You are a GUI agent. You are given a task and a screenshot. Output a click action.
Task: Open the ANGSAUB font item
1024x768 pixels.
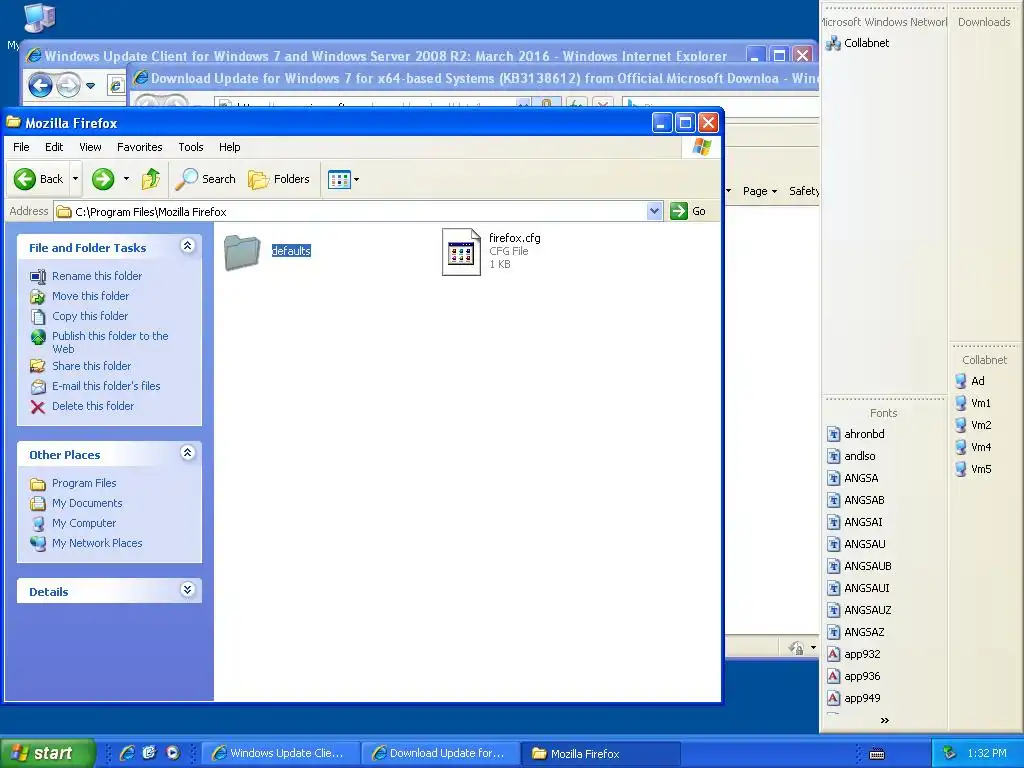pos(859,566)
